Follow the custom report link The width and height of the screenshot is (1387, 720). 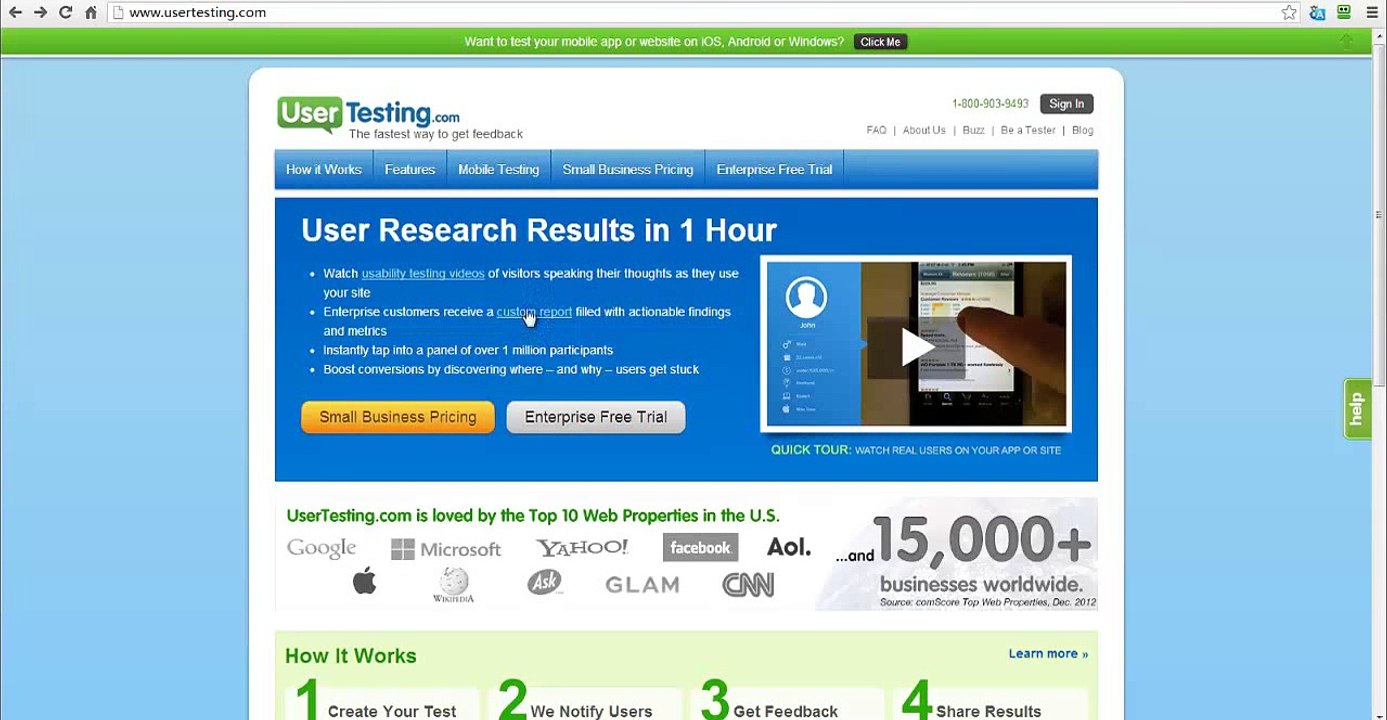(x=534, y=312)
